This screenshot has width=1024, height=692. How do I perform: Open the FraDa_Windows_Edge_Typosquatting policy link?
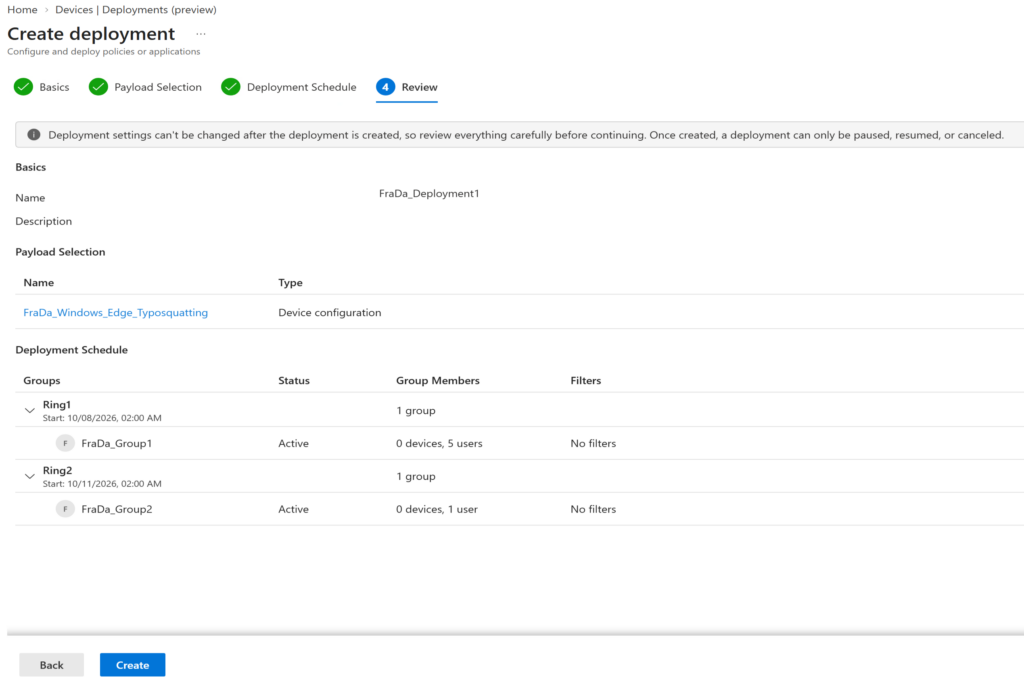(116, 313)
